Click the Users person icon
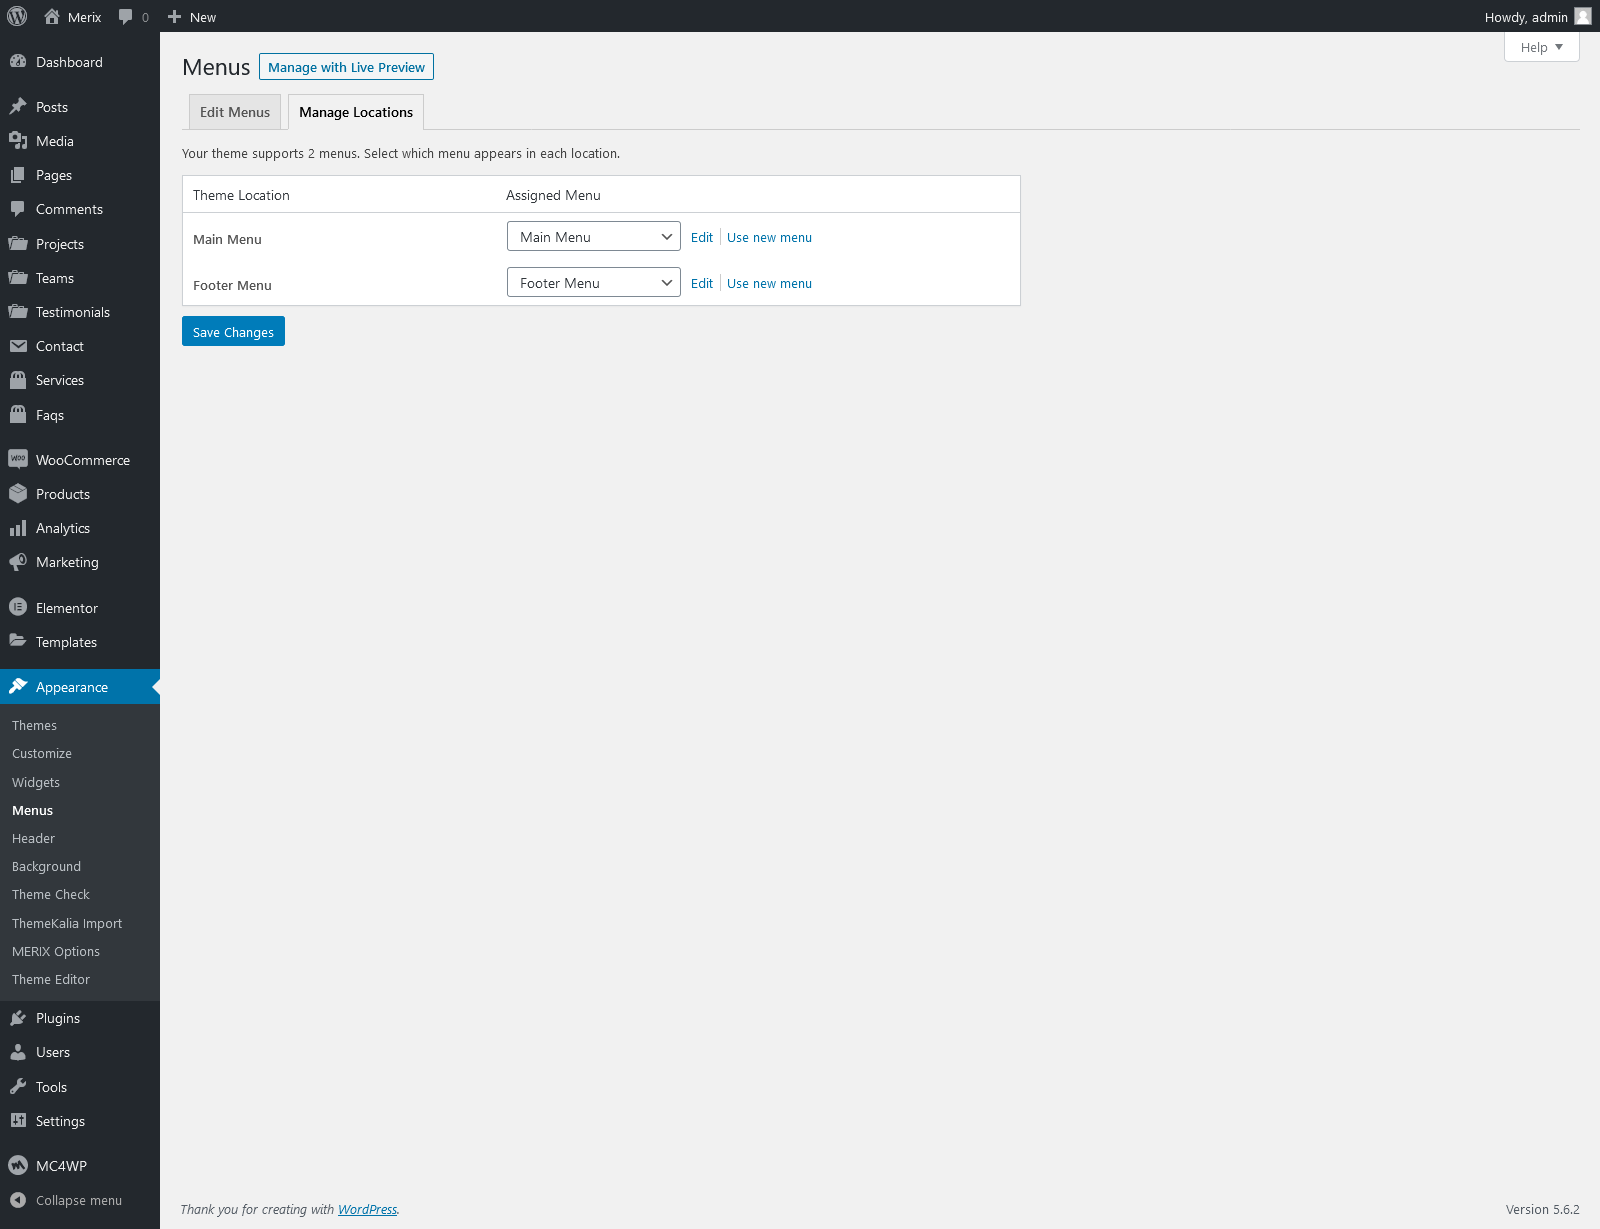 click(x=18, y=1051)
